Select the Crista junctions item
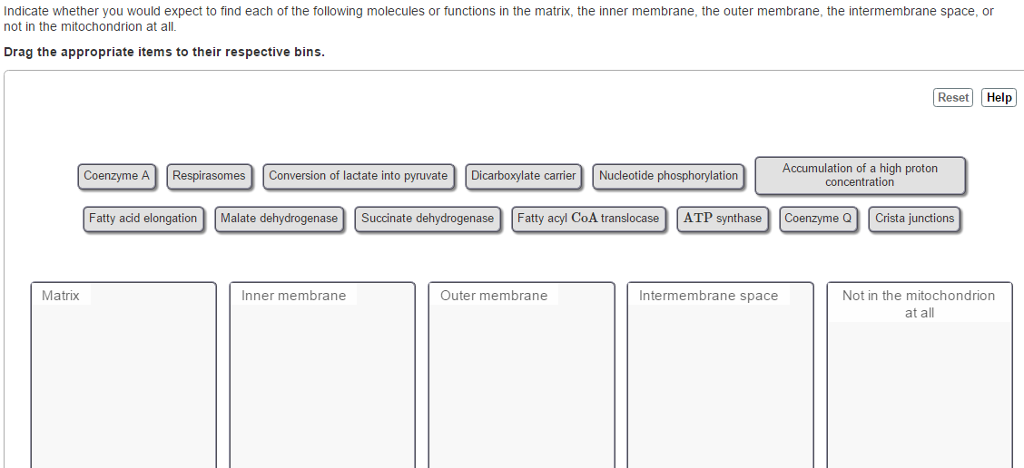Screen dimensions: 1024x468 point(914,219)
